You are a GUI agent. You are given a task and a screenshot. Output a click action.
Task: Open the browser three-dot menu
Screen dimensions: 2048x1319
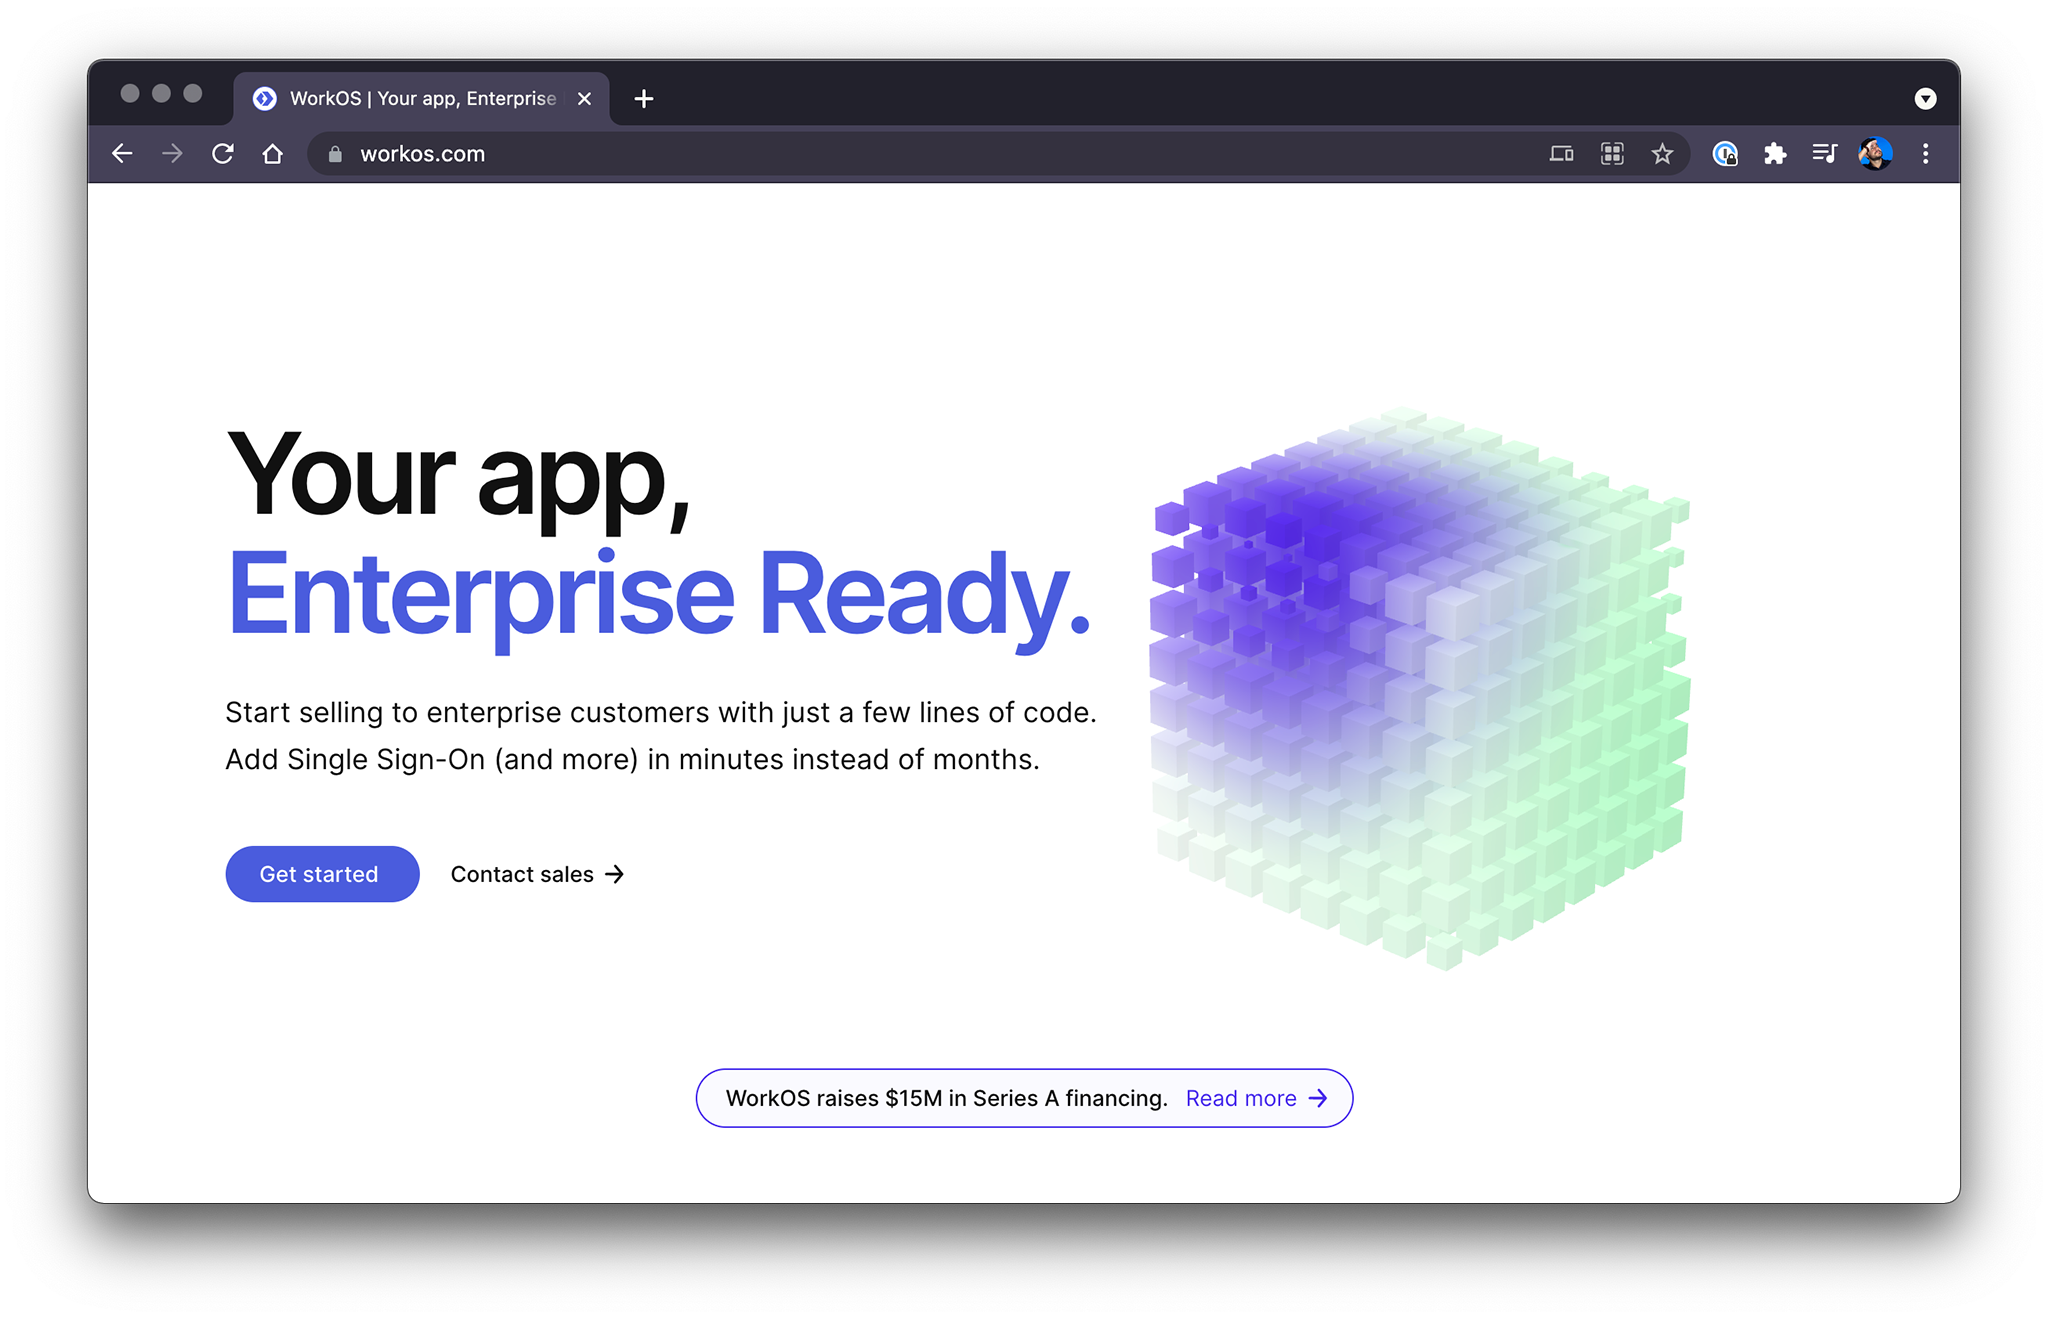pos(1925,153)
